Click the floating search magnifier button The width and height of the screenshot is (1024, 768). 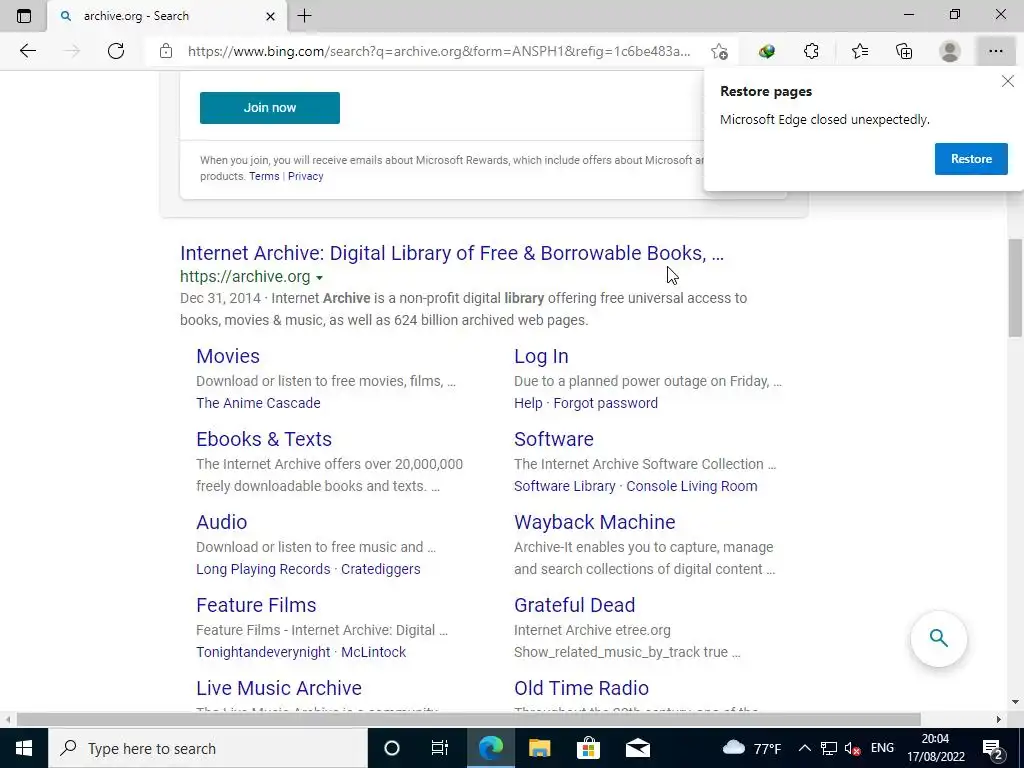tap(938, 638)
